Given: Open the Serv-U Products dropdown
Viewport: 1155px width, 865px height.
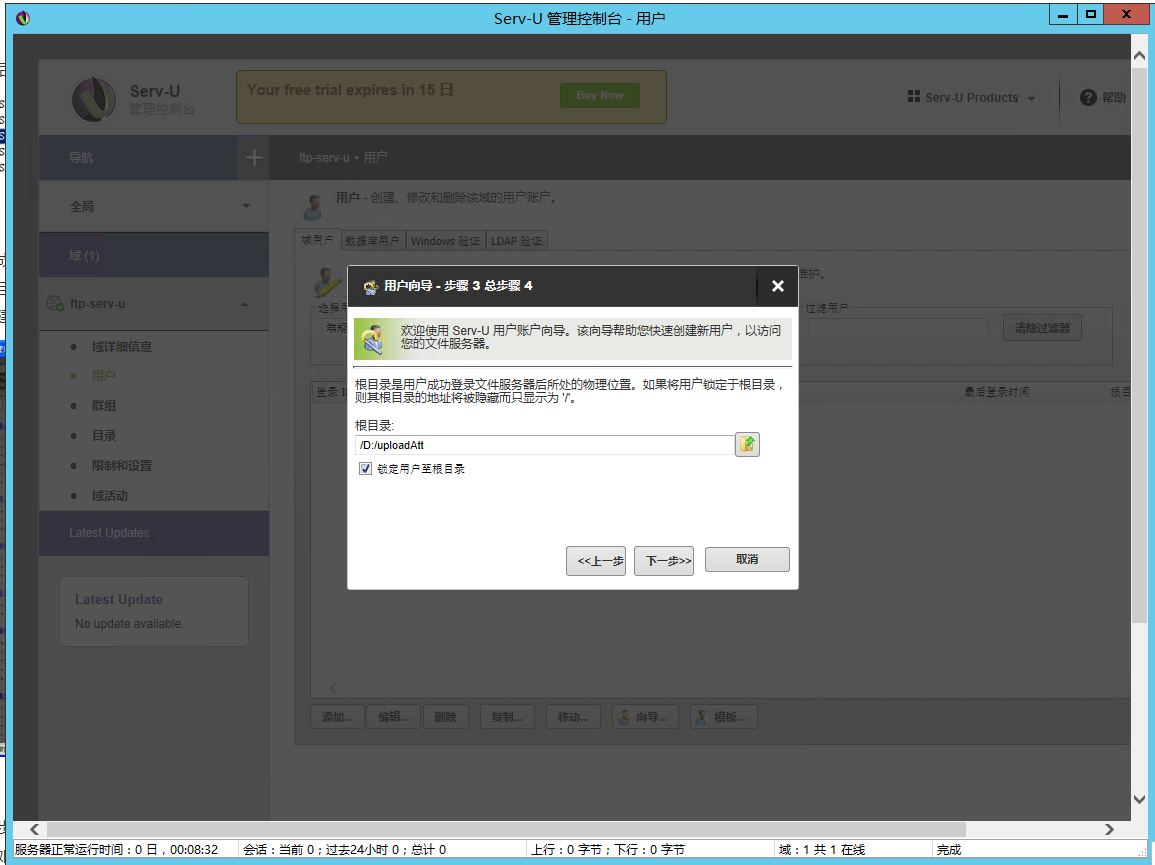Looking at the screenshot, I should [972, 97].
